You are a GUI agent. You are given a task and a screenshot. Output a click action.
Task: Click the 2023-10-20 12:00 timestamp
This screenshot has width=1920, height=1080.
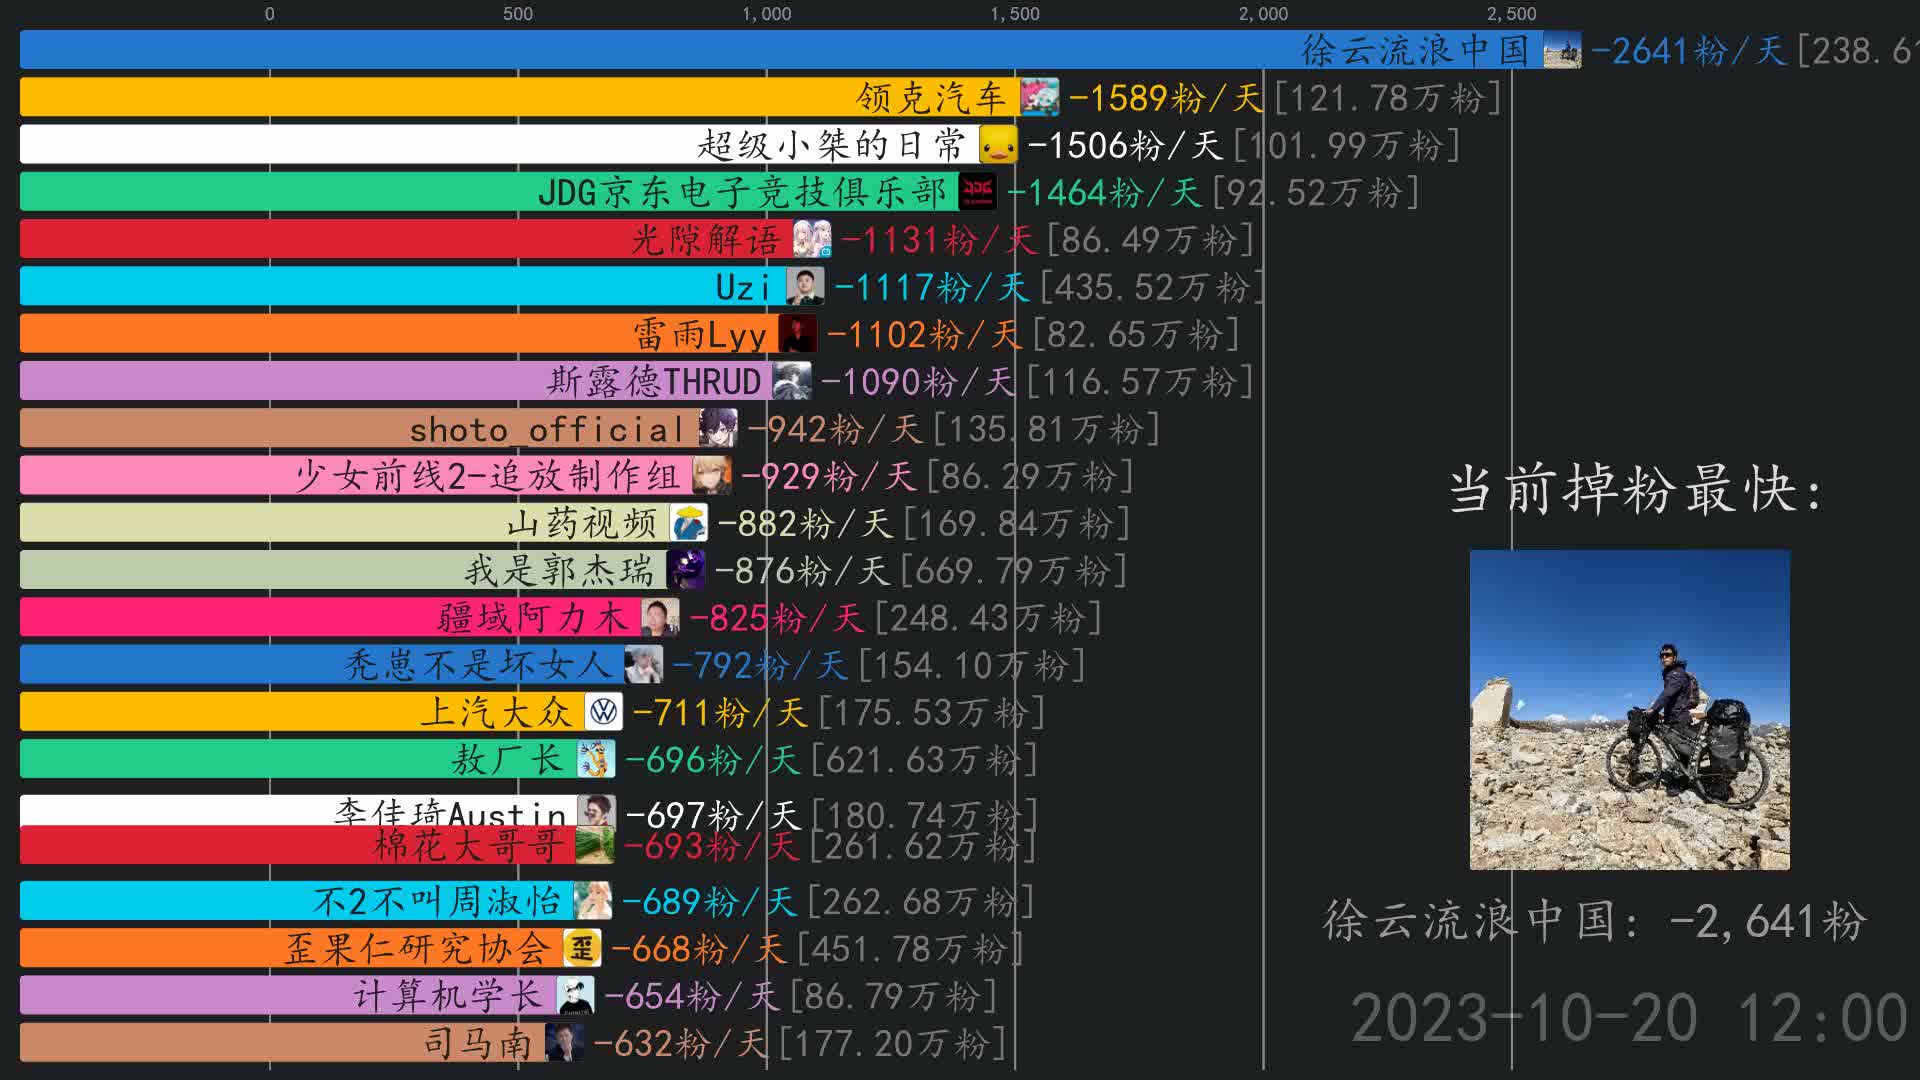(1629, 1018)
